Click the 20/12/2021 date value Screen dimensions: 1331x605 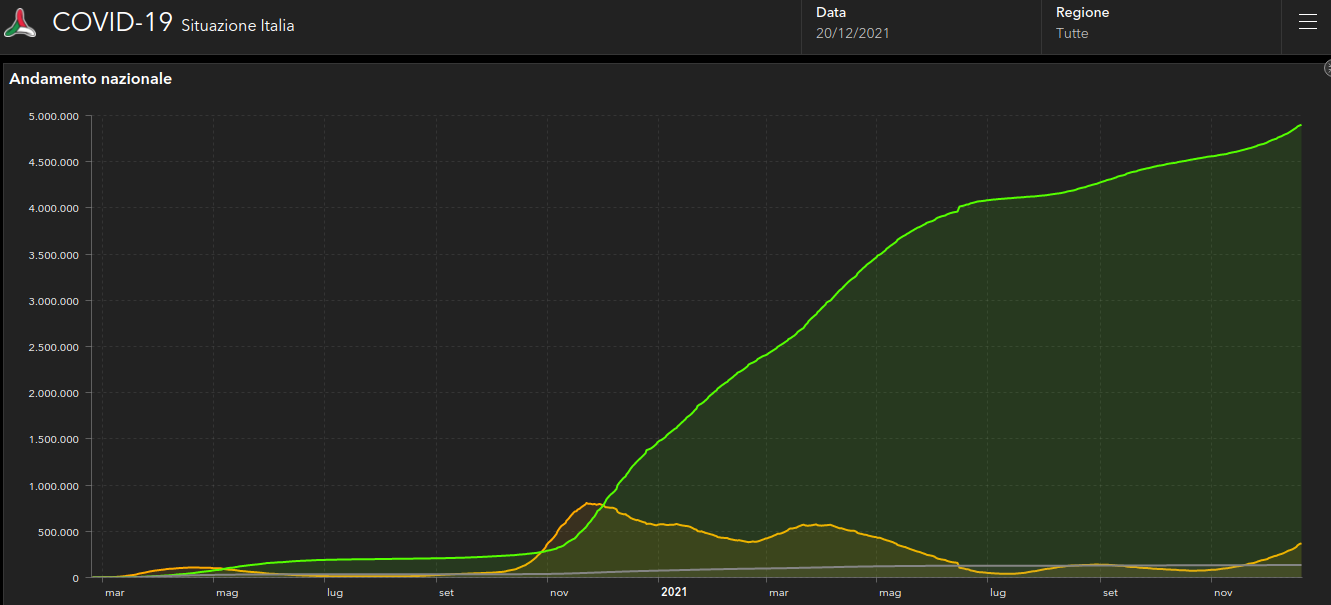(x=852, y=33)
